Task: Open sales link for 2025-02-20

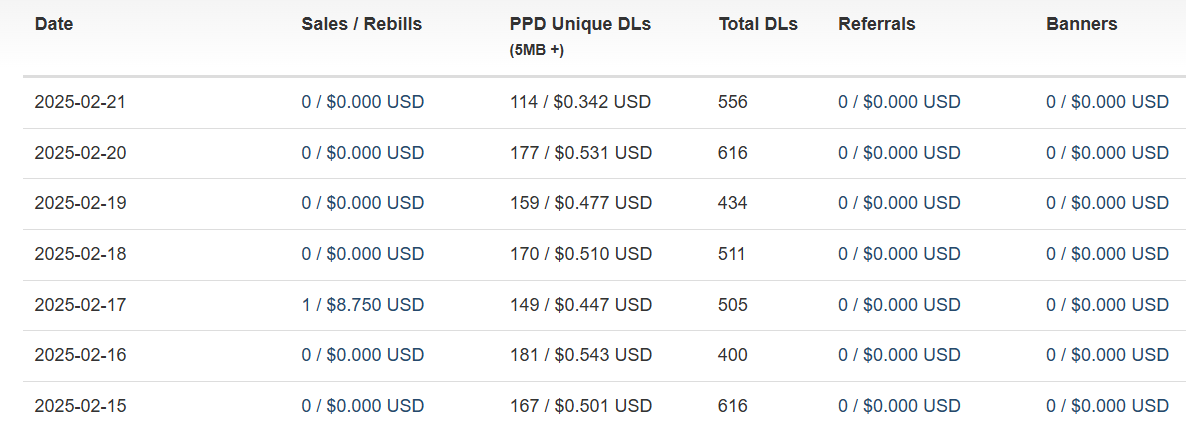Action: point(362,153)
